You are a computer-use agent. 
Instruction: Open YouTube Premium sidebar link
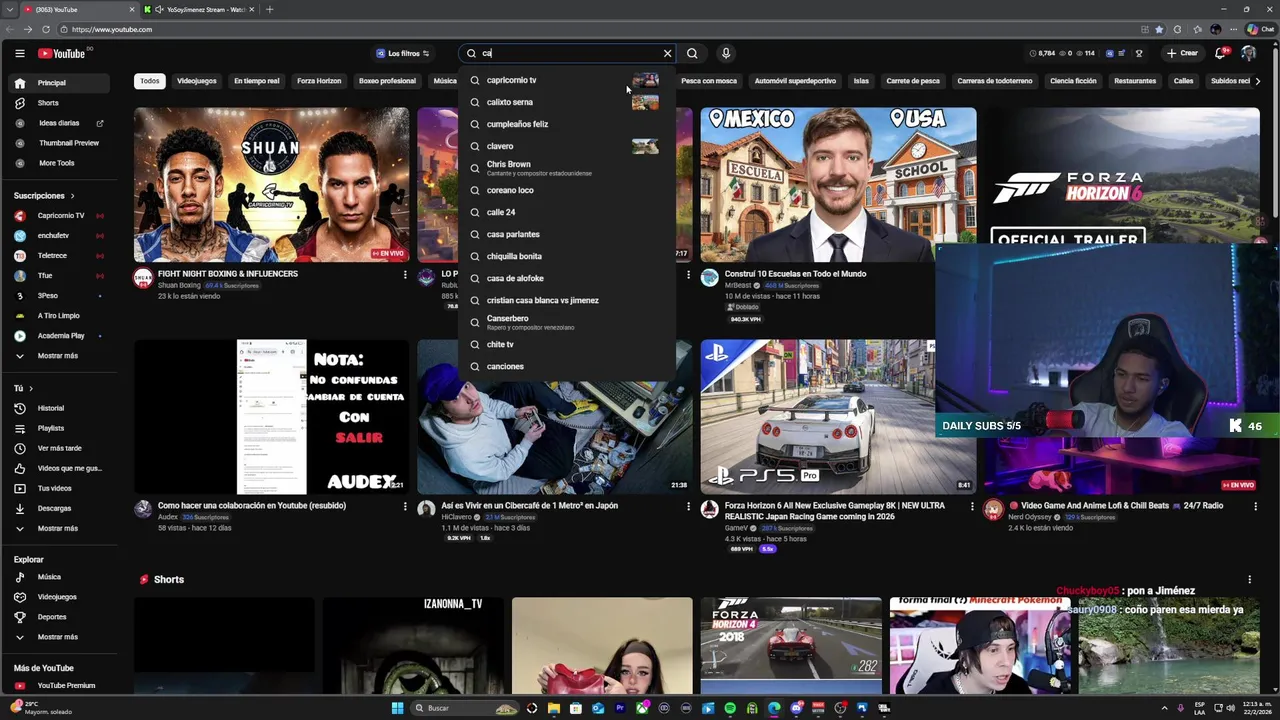pos(58,686)
